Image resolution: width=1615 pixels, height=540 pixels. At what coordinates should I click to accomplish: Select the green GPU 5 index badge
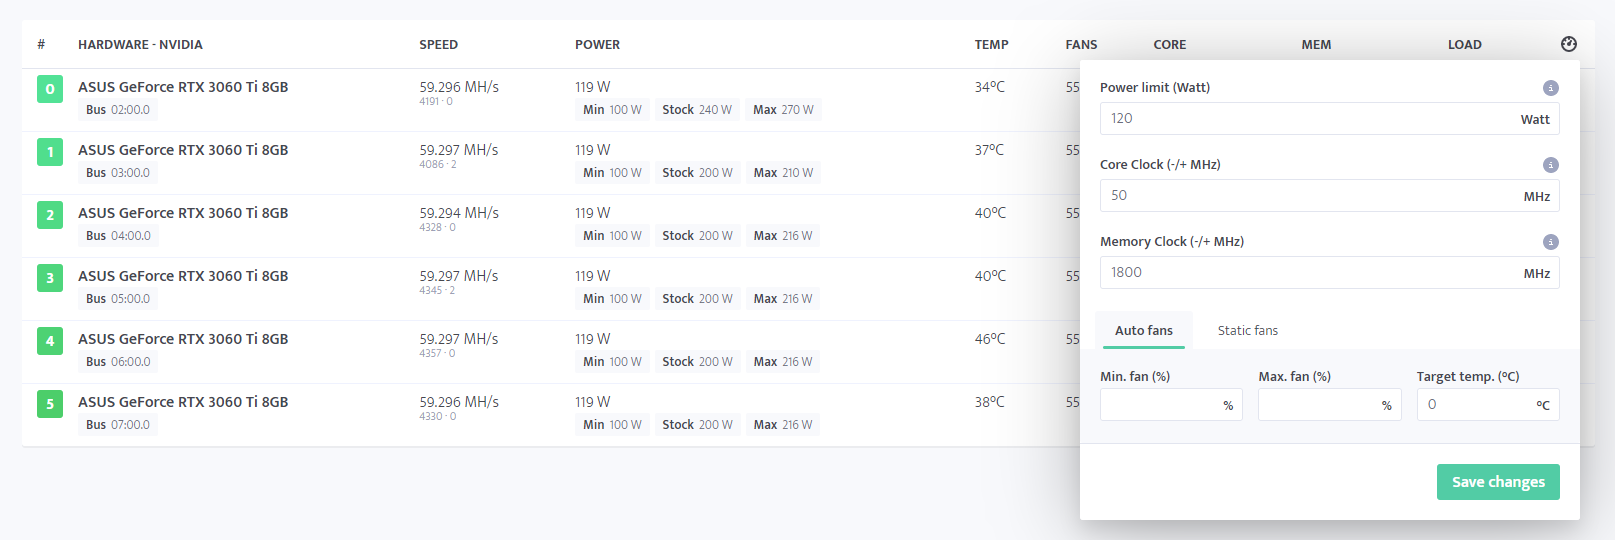(x=50, y=404)
